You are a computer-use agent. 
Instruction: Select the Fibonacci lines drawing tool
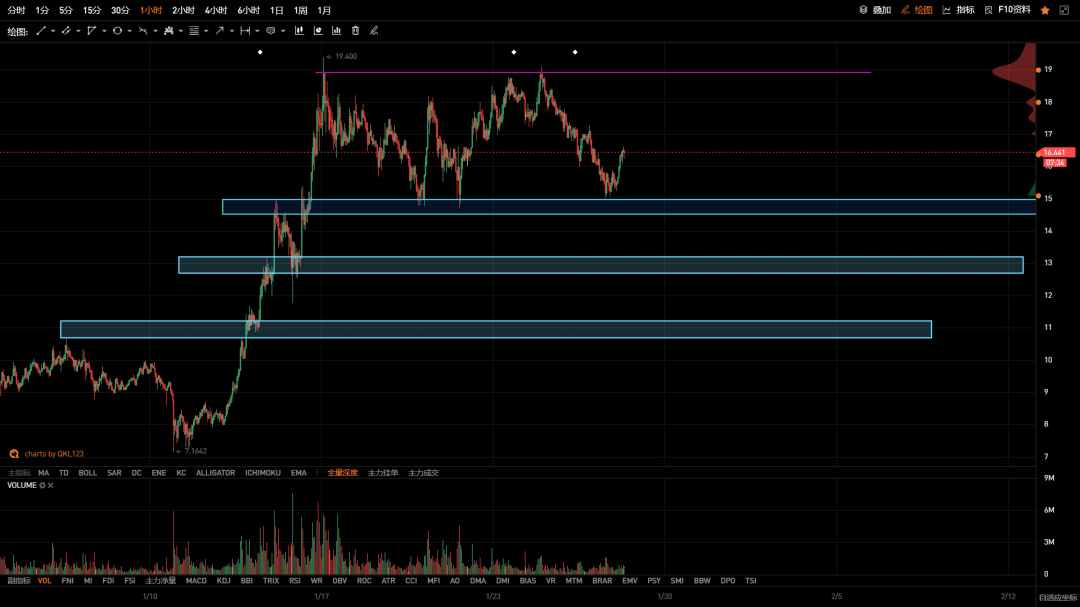click(194, 31)
